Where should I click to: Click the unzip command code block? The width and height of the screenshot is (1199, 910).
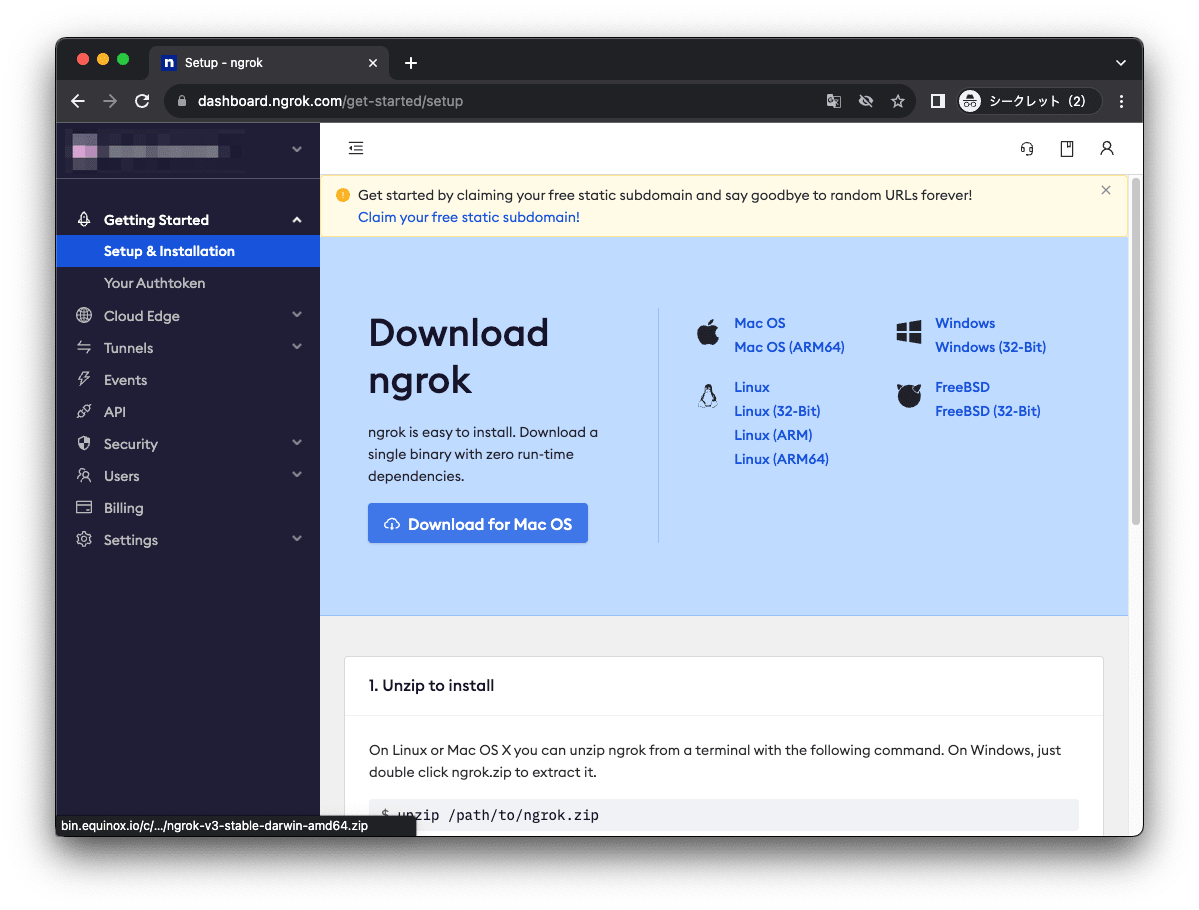point(723,815)
